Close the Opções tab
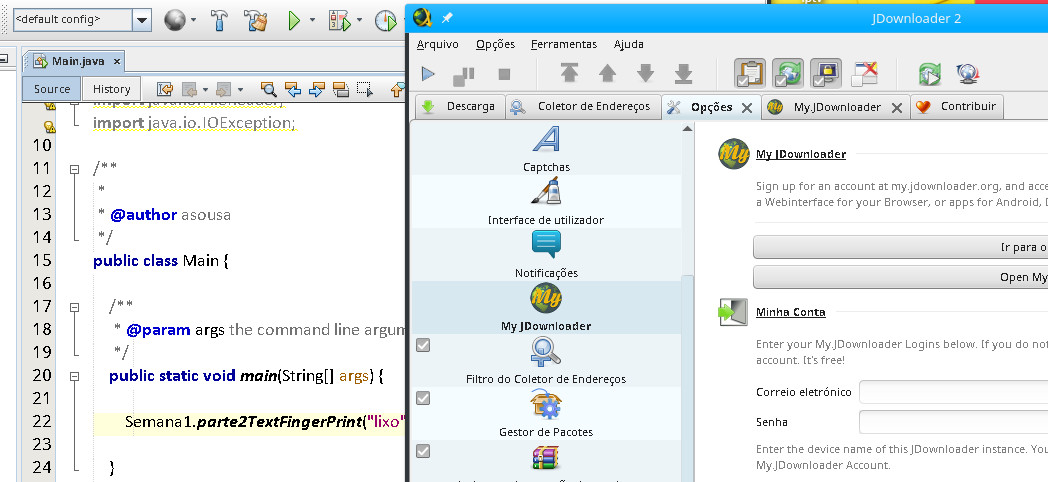This screenshot has width=1048, height=482. coord(747,108)
